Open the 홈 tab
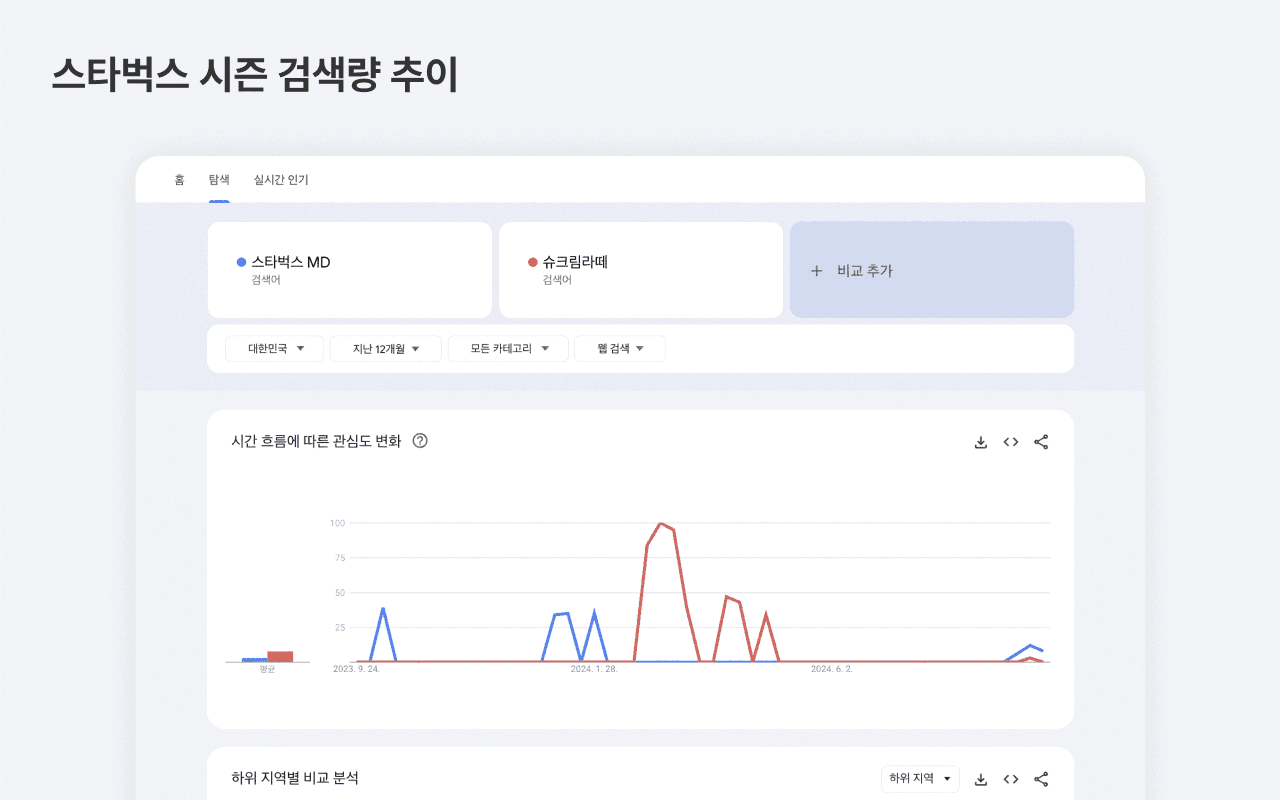 pos(179,180)
